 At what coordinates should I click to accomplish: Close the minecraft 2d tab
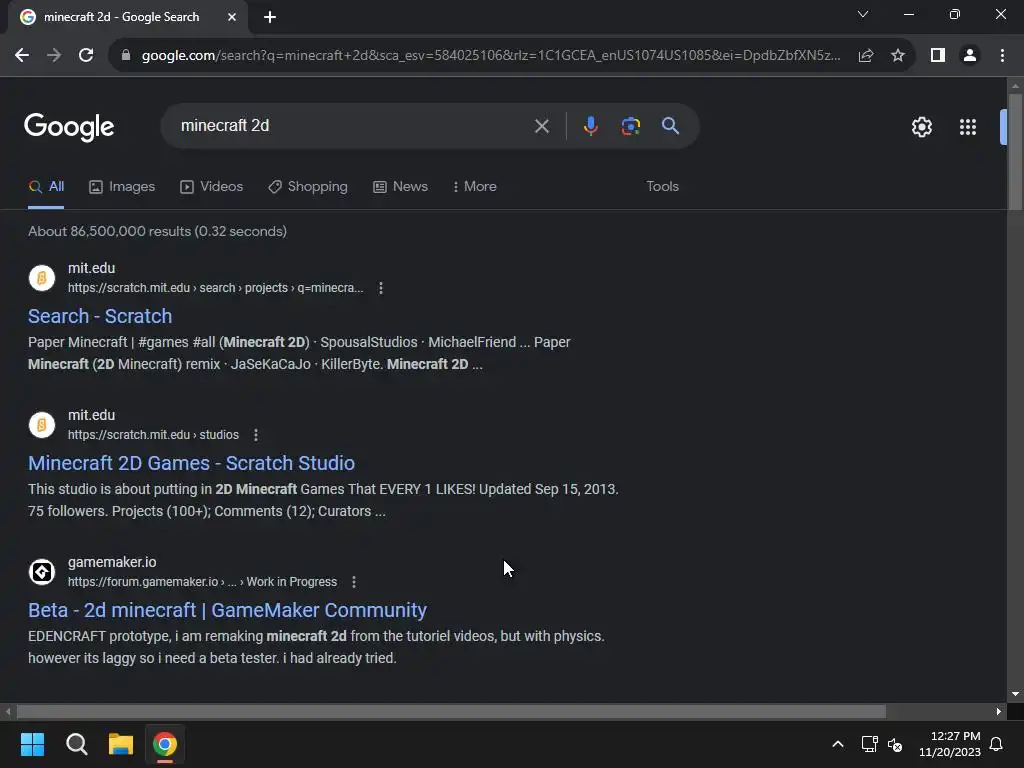point(232,17)
